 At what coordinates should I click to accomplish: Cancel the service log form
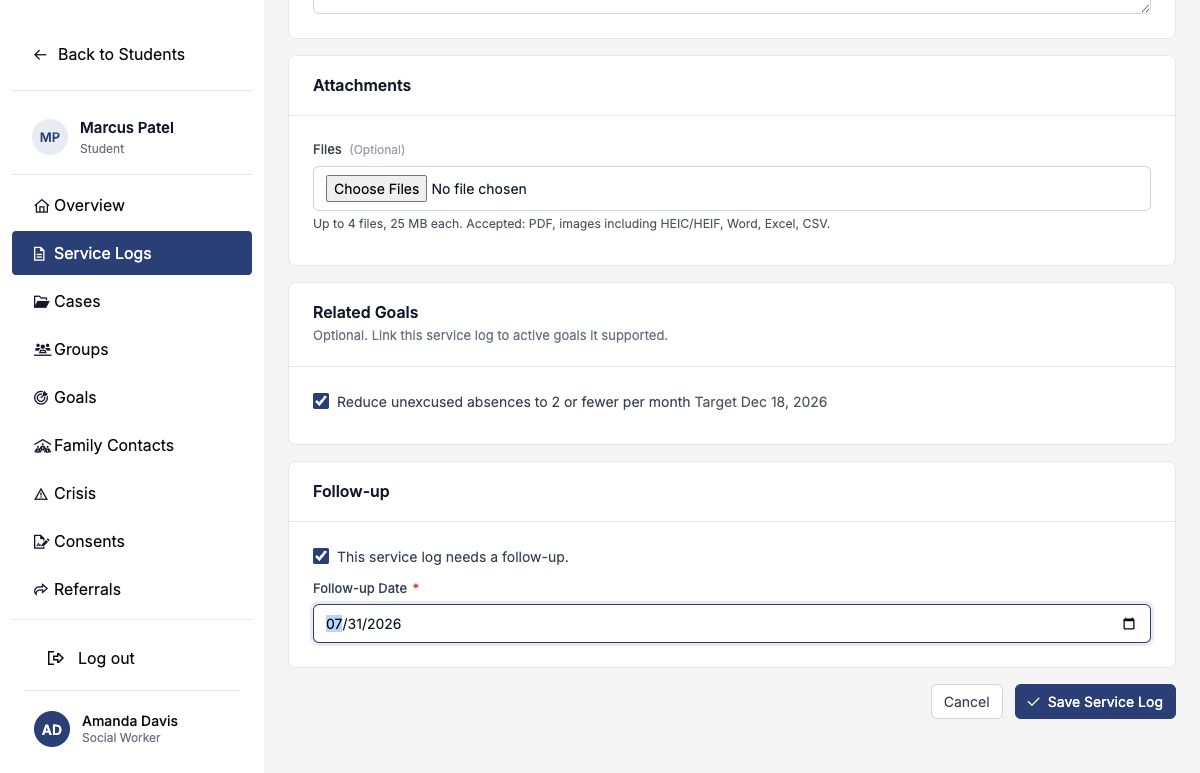(966, 702)
